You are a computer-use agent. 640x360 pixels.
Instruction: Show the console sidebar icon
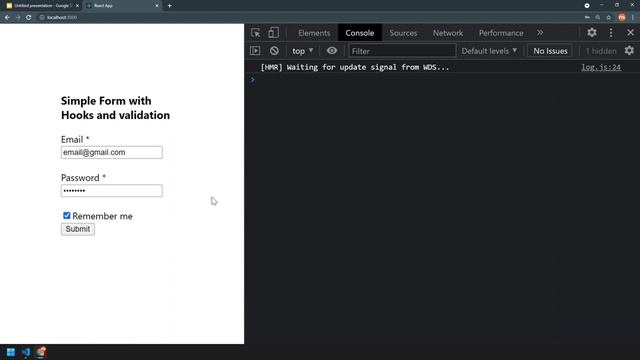pos(255,51)
